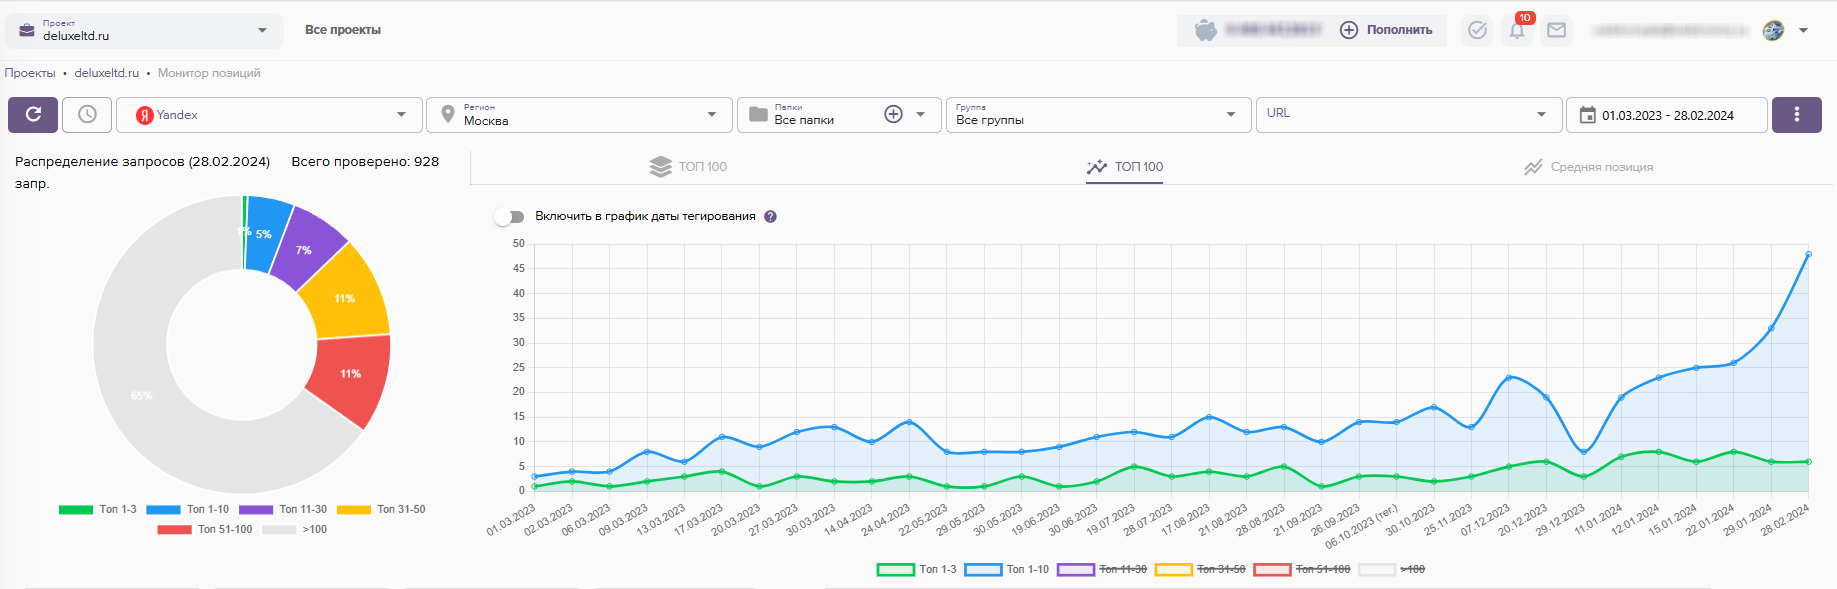Go to Проекты breadcrumb link

point(30,73)
